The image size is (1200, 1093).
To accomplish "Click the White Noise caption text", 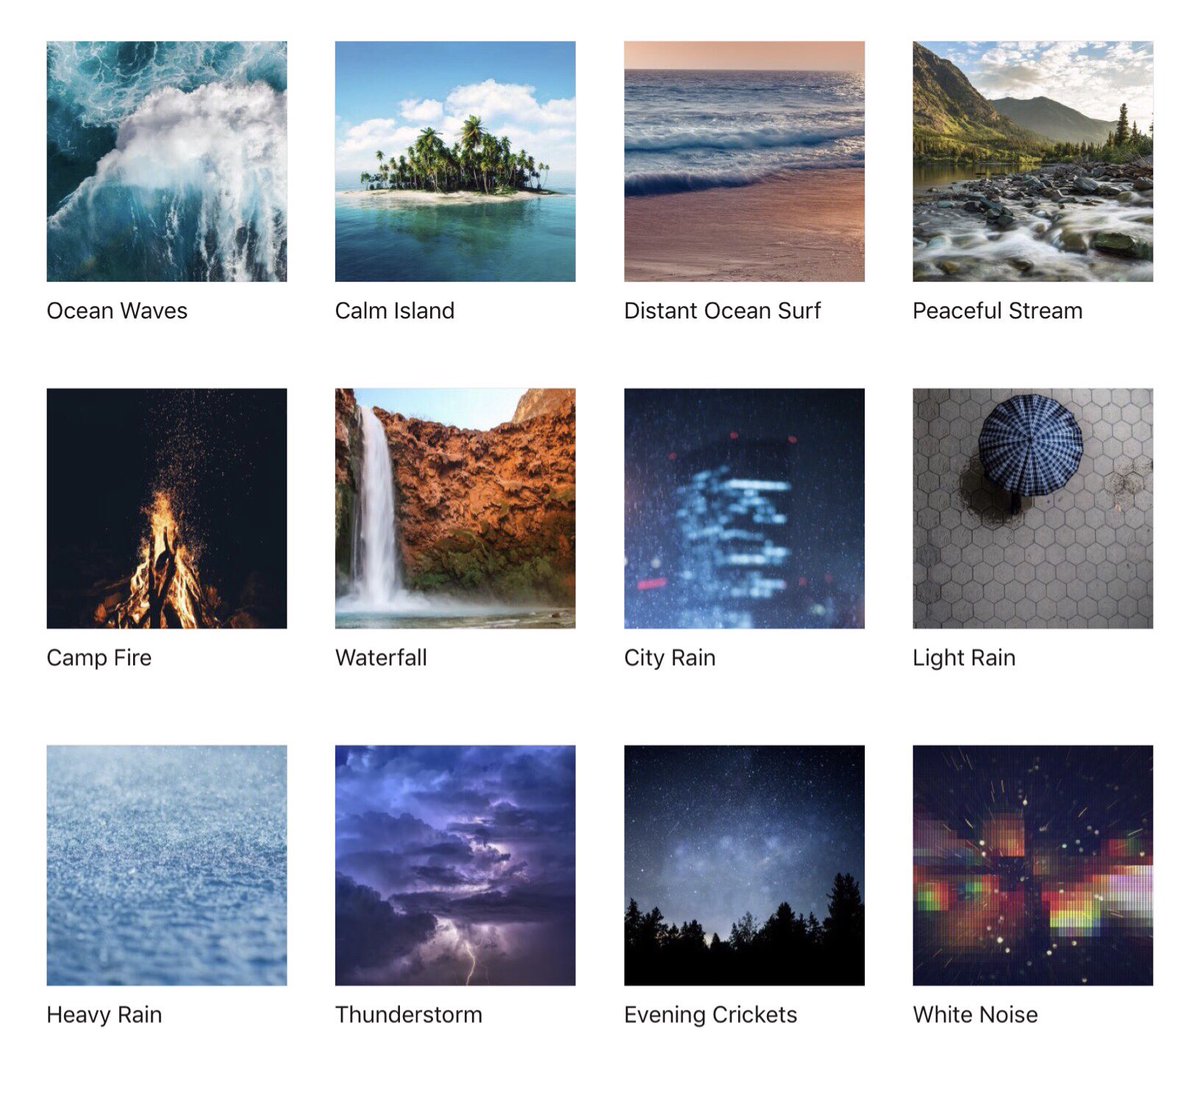I will click(x=976, y=1015).
